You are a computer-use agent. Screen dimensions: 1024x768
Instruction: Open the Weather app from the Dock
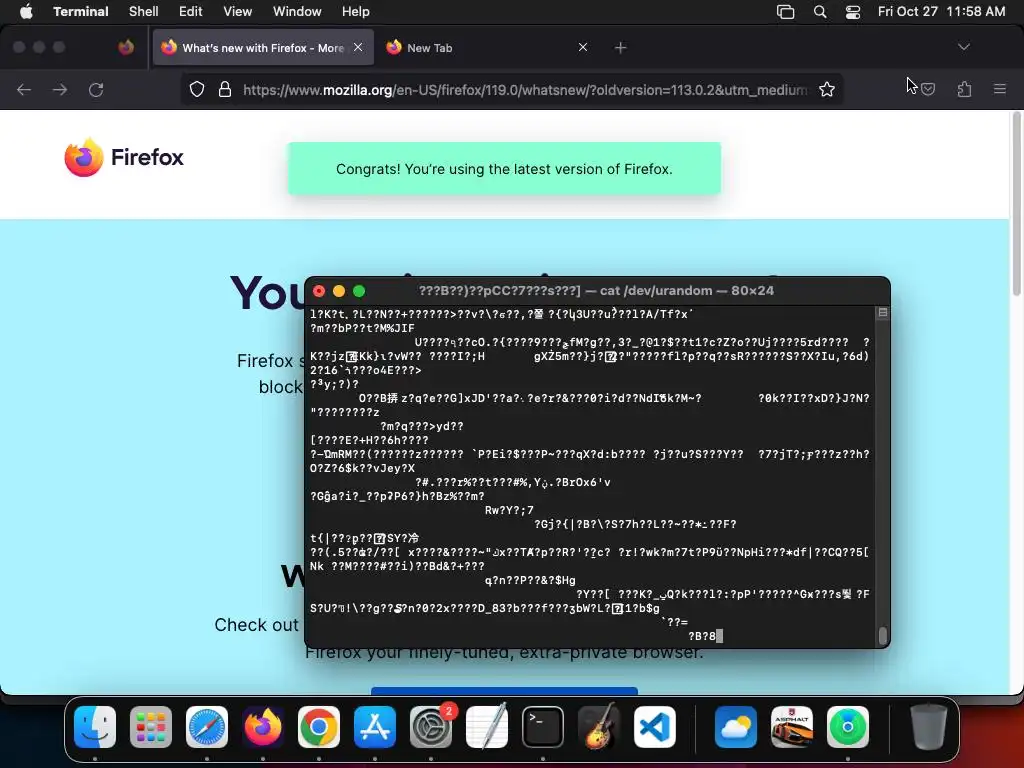(x=736, y=727)
